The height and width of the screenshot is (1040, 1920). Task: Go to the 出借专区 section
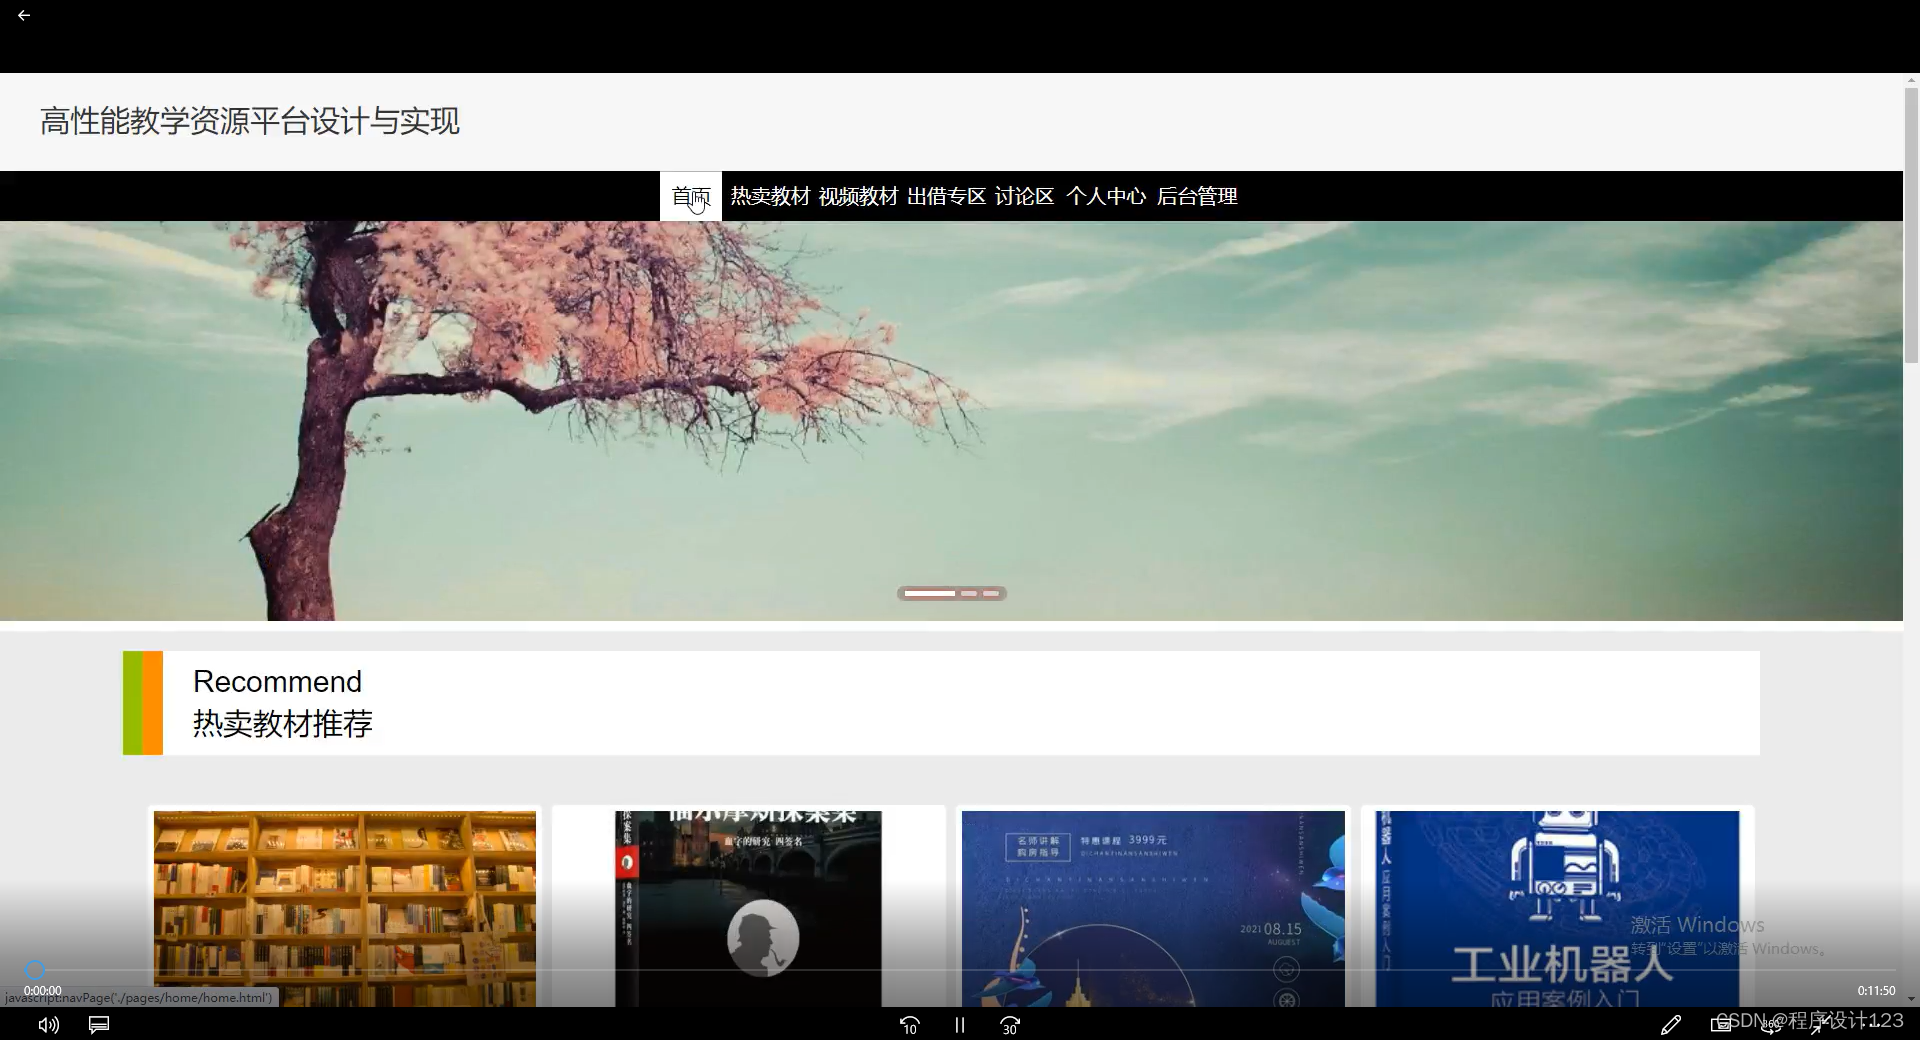click(x=946, y=196)
